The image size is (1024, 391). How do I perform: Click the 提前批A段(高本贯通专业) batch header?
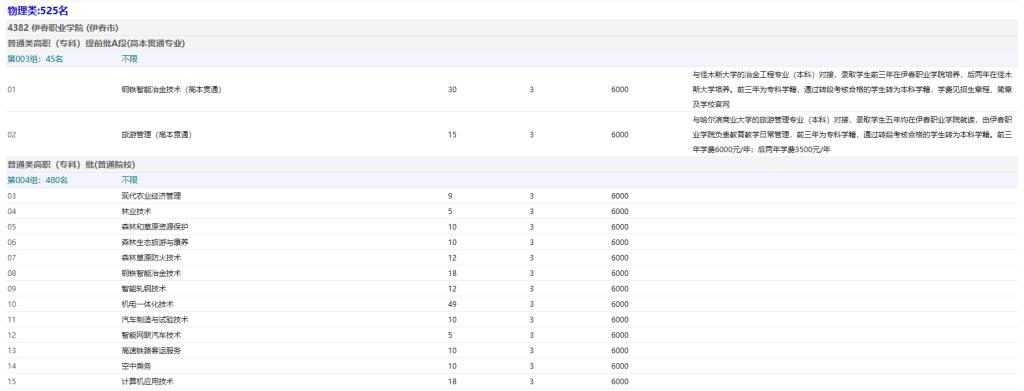pos(96,43)
